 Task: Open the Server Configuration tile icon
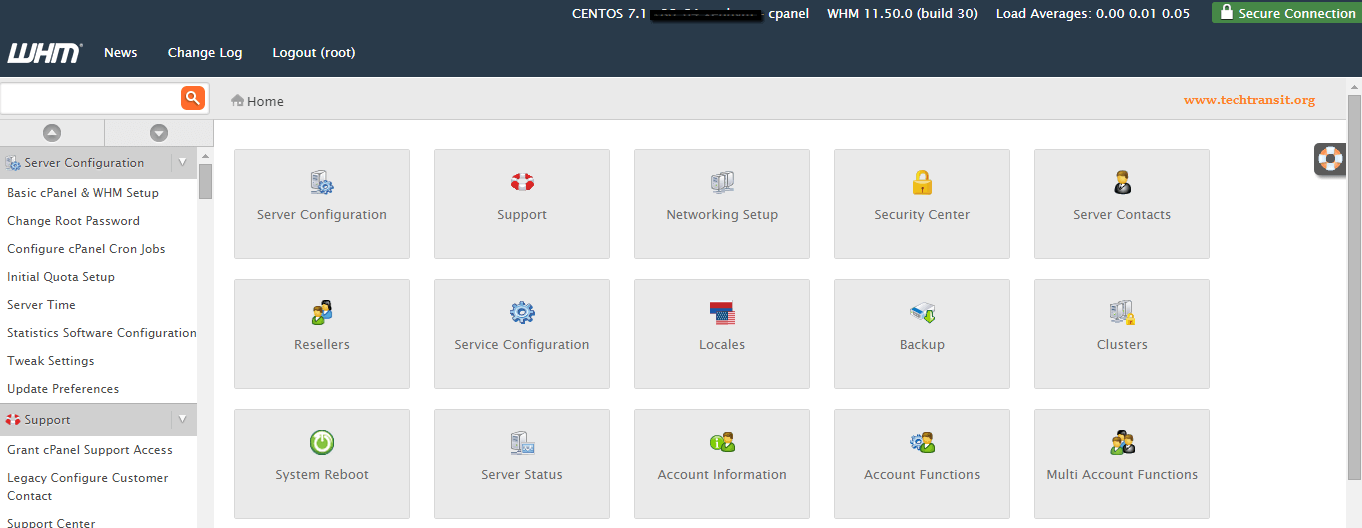pyautogui.click(x=322, y=182)
